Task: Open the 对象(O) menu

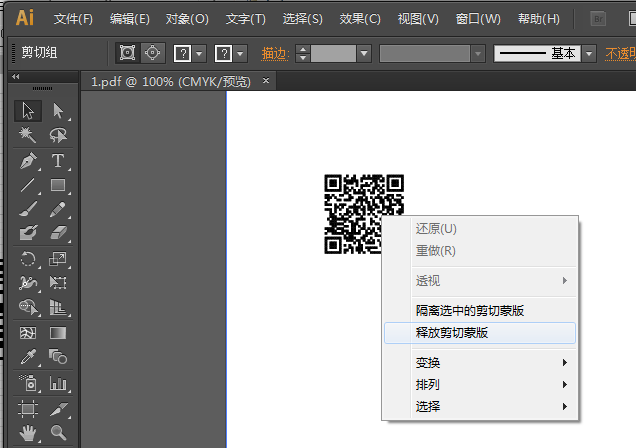Action: 187,19
